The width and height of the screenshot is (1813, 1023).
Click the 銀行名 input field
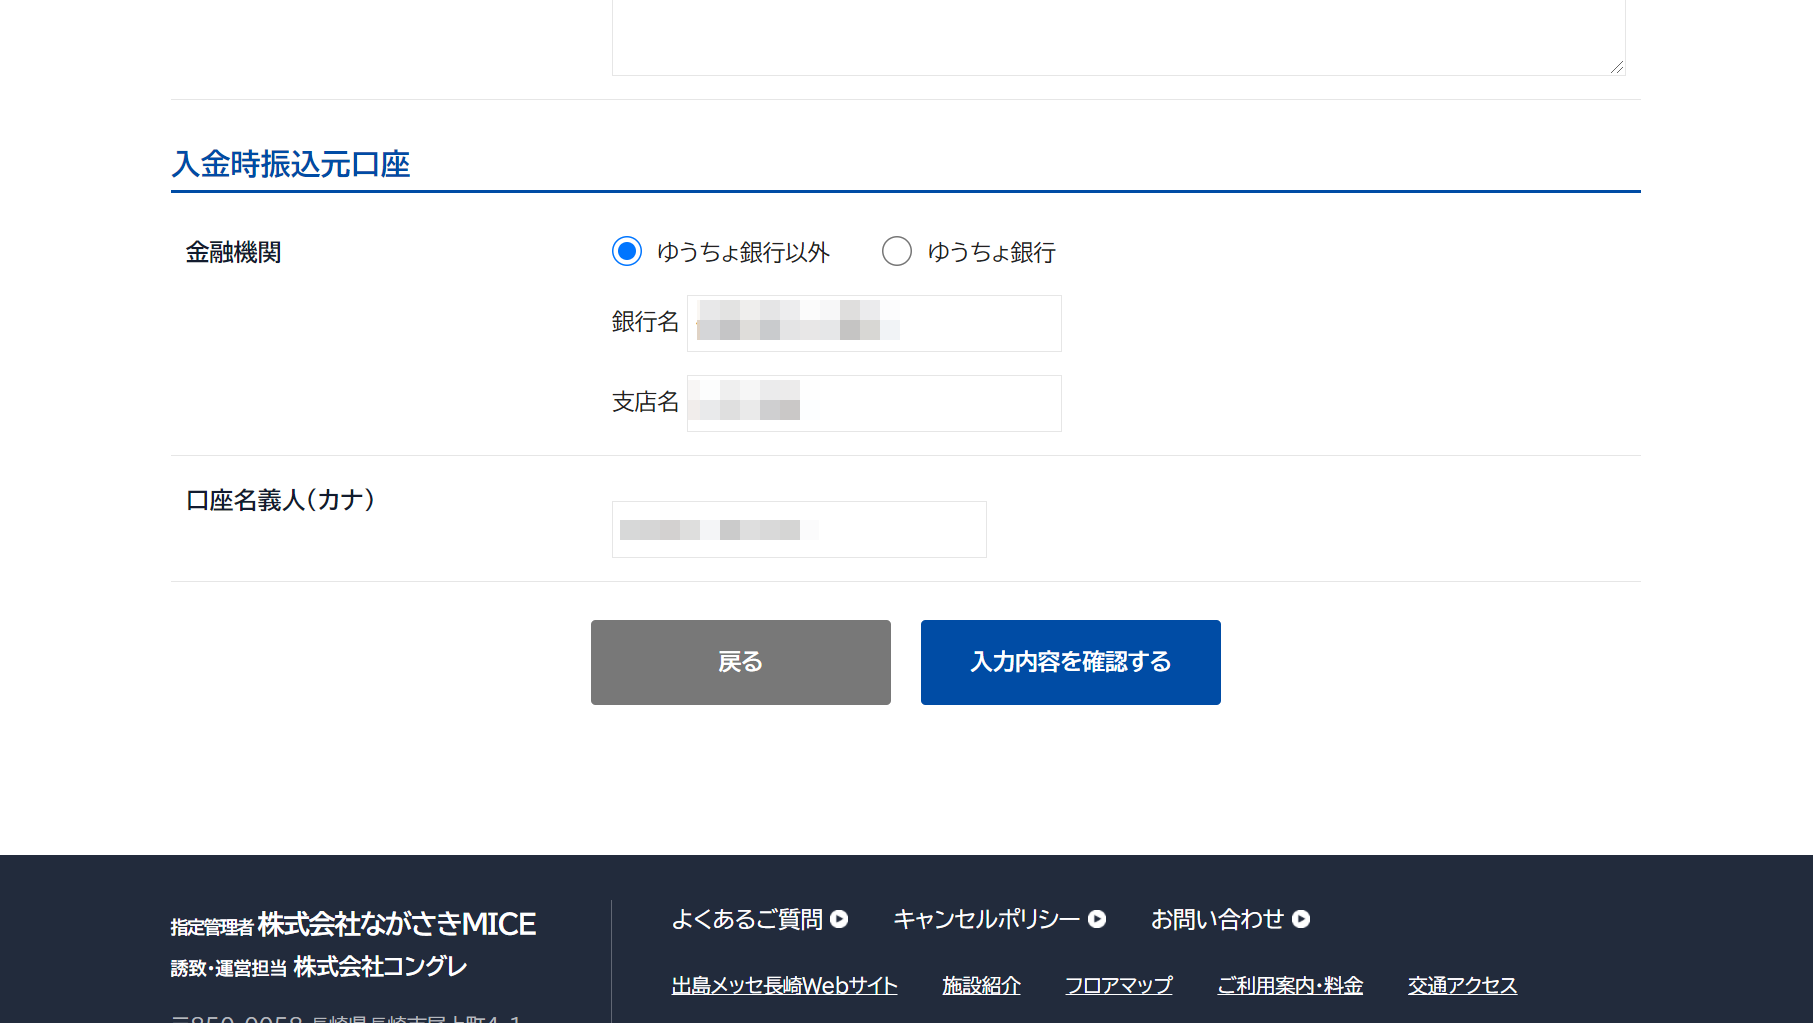coord(874,323)
